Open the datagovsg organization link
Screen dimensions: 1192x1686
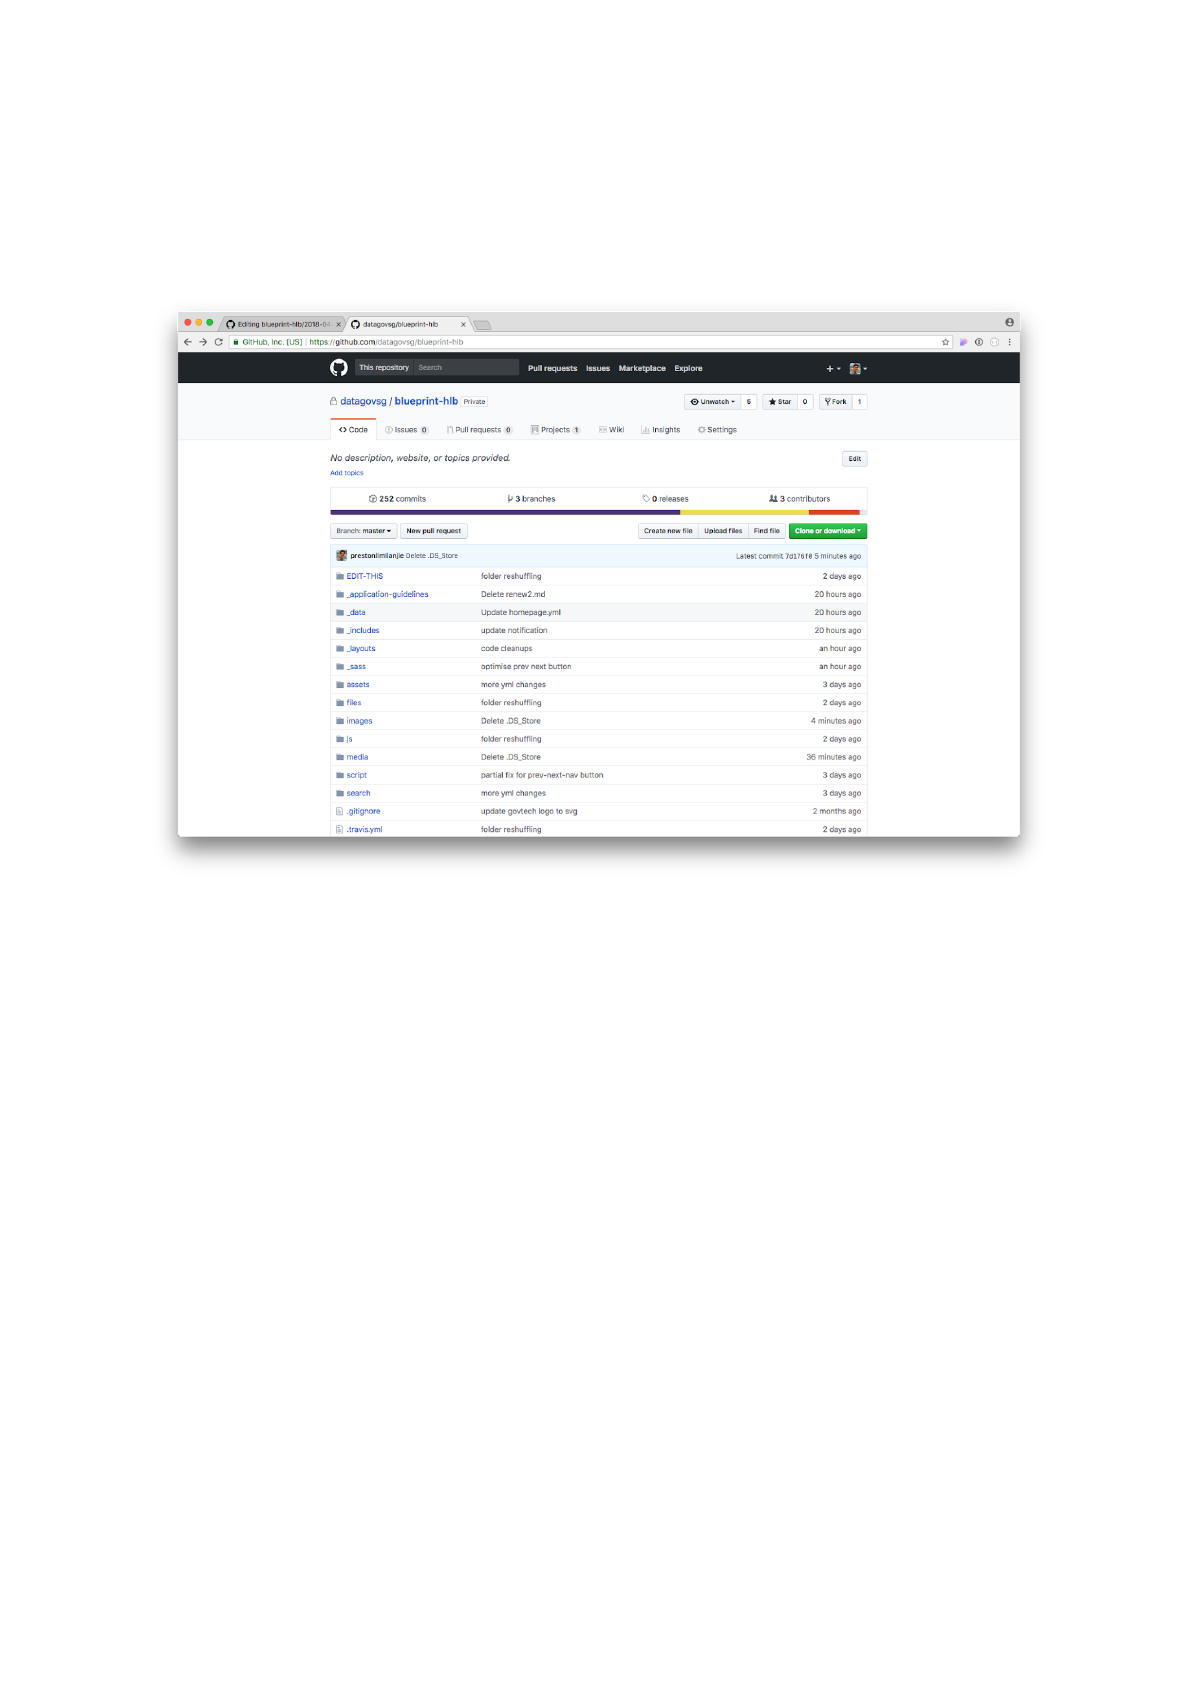pos(363,401)
